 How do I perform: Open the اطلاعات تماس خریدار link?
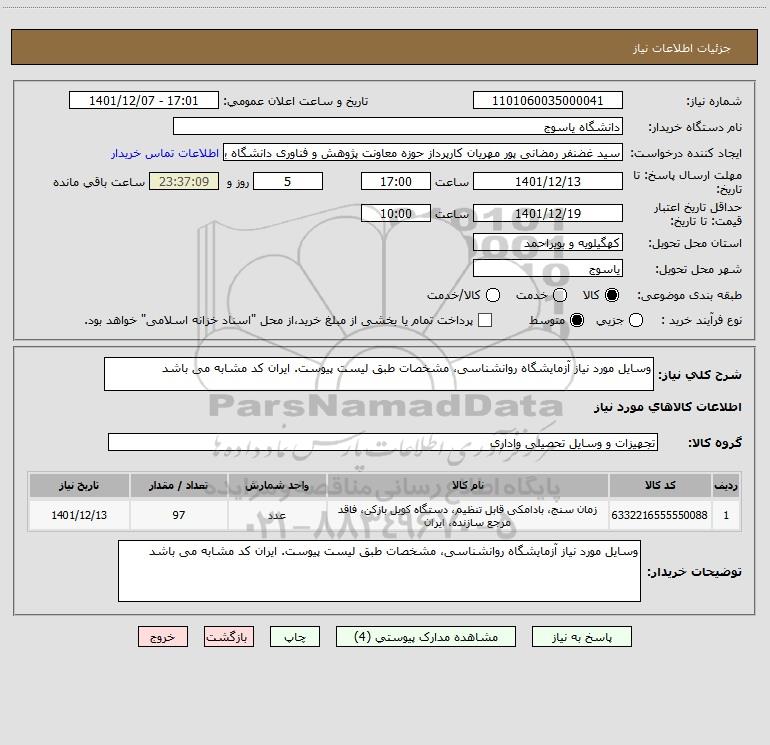click(165, 153)
